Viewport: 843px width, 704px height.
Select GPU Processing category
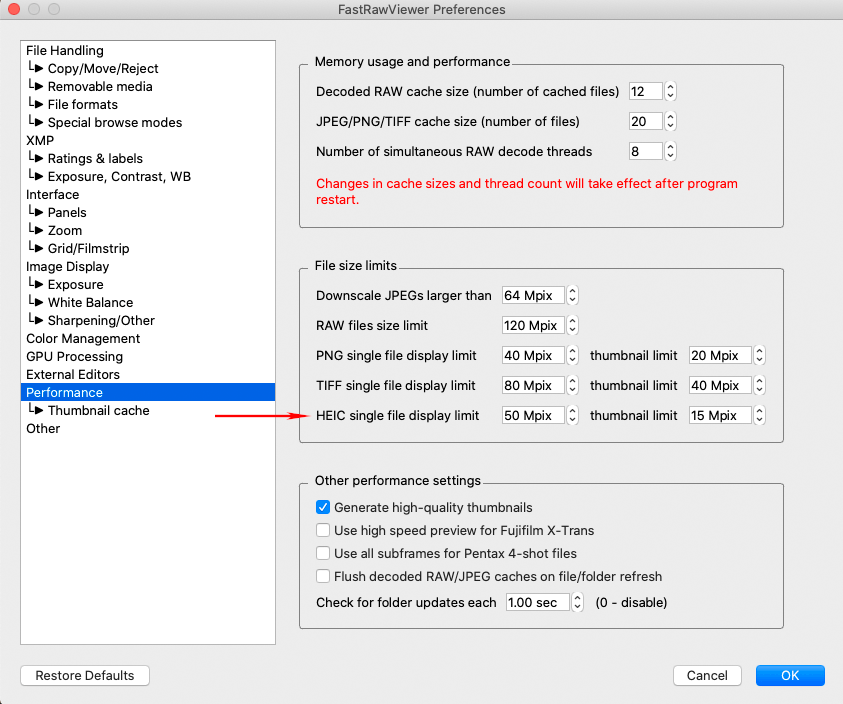pos(74,357)
